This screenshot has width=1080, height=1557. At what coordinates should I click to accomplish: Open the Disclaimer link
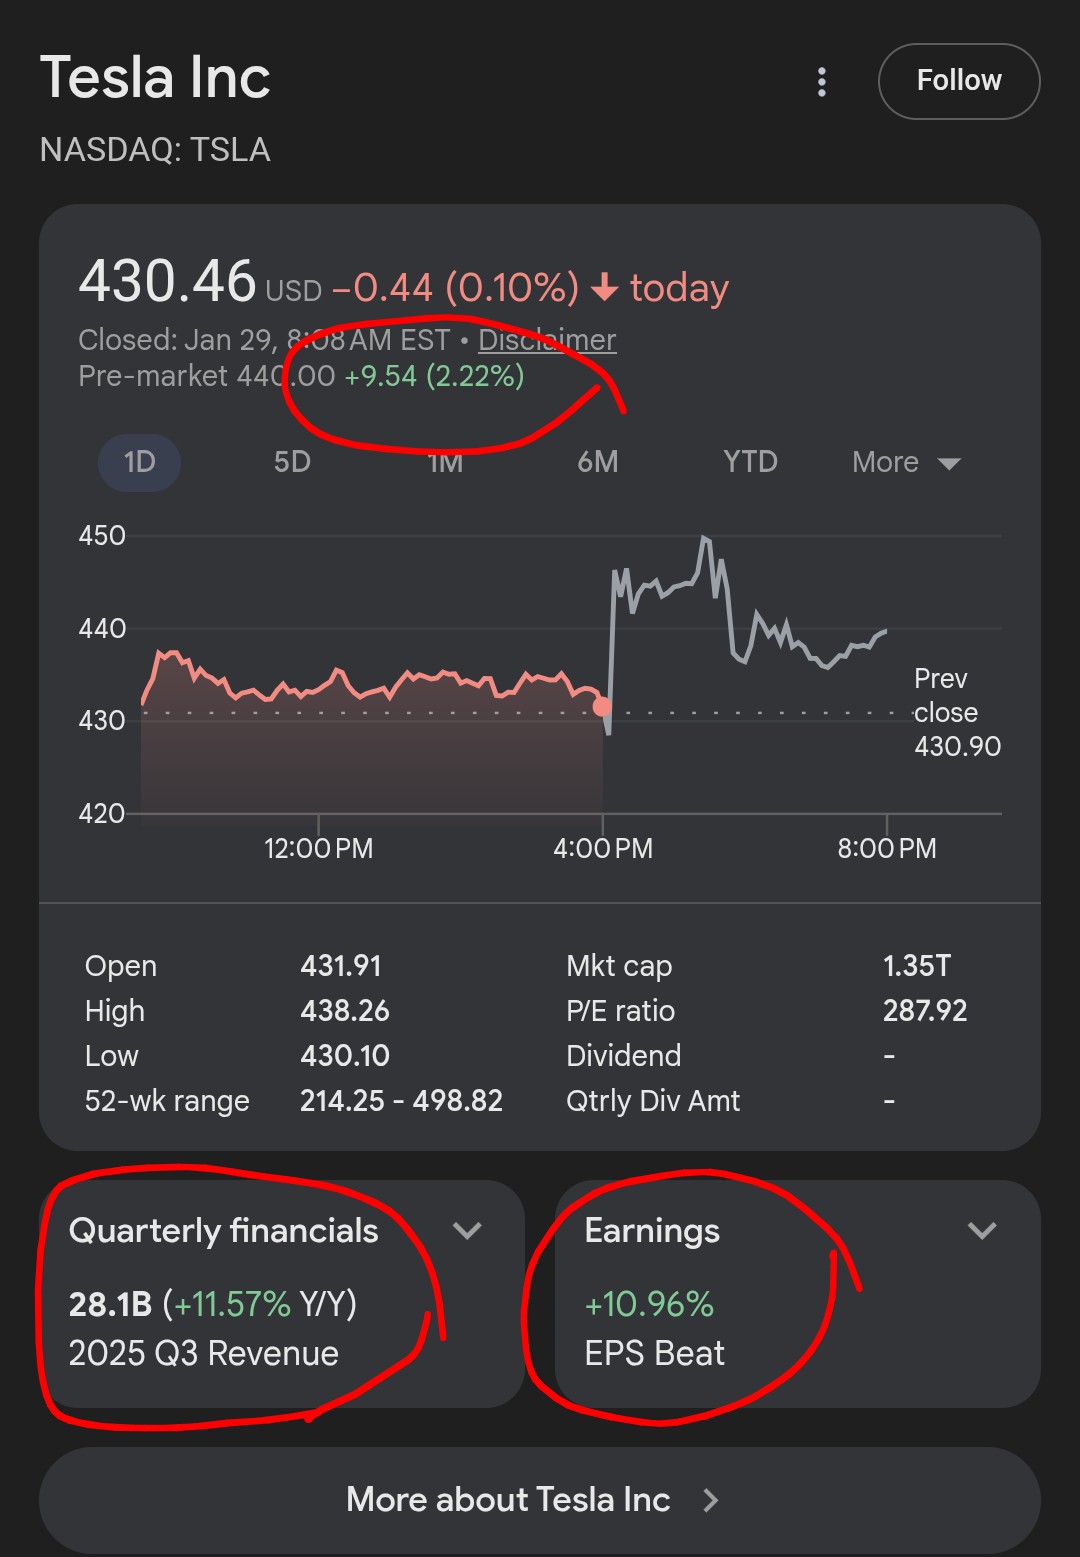547,340
